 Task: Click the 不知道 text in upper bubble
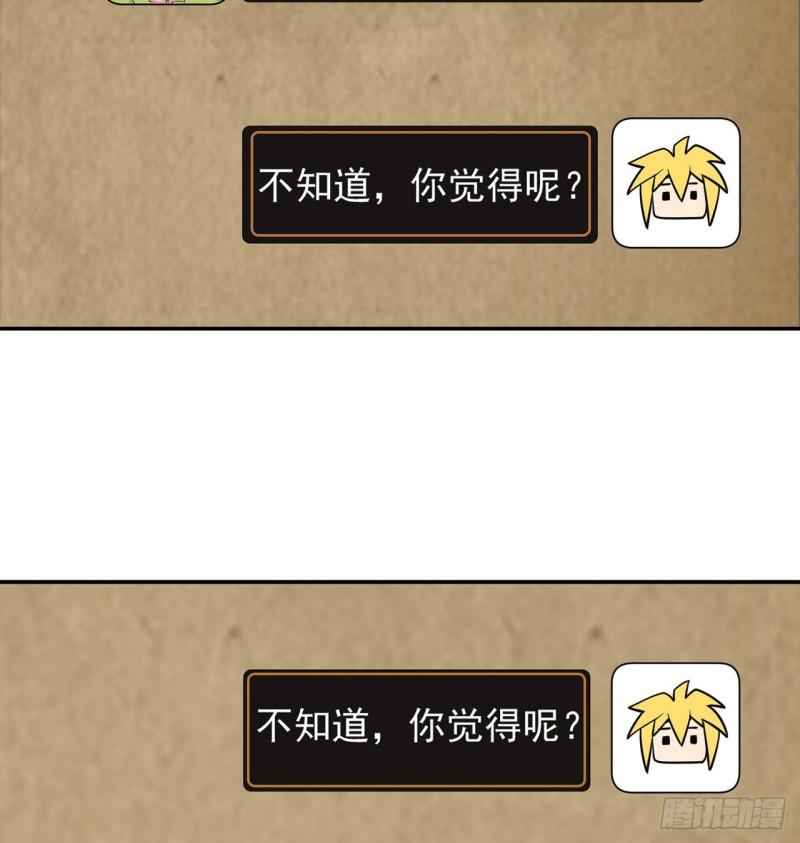pyautogui.click(x=315, y=185)
